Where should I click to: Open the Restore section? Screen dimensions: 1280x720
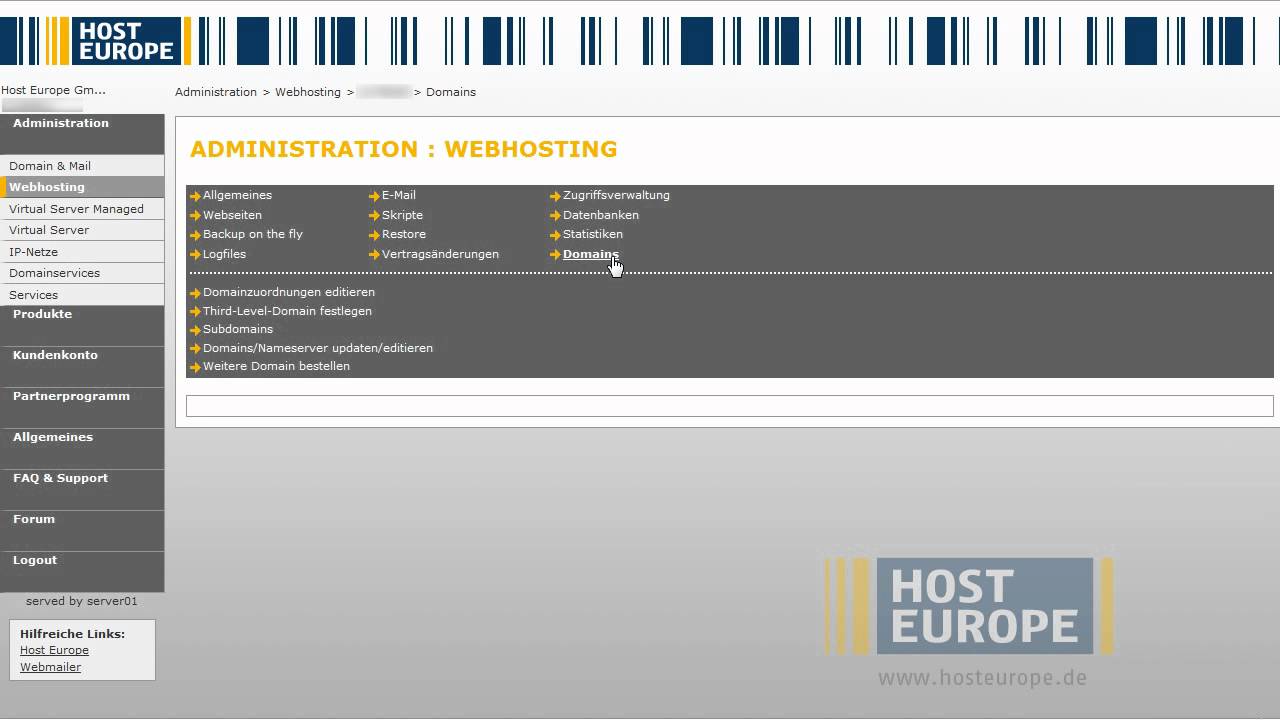click(404, 234)
